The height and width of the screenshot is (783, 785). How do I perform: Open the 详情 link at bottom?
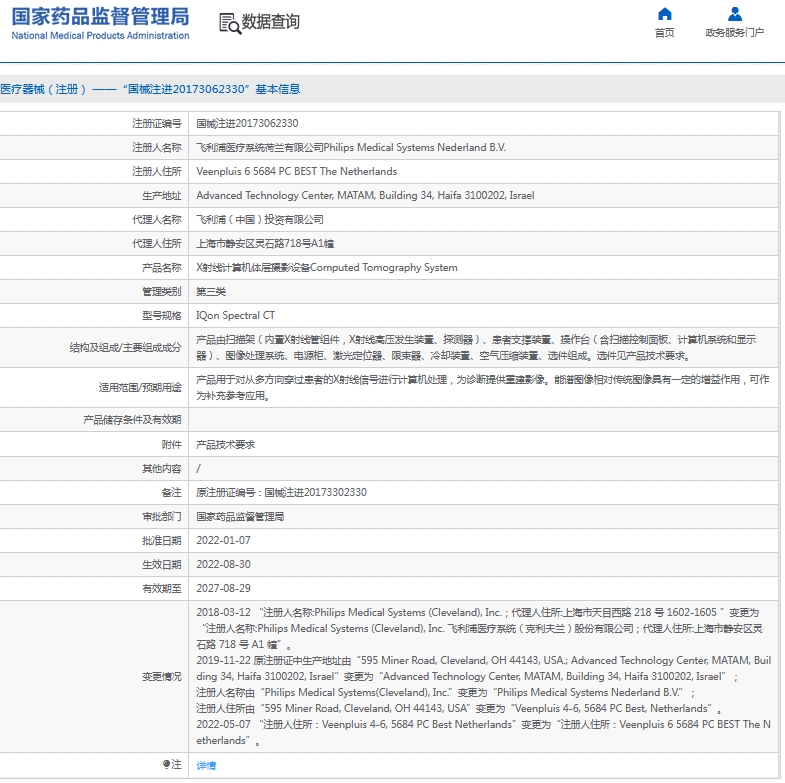[x=206, y=765]
